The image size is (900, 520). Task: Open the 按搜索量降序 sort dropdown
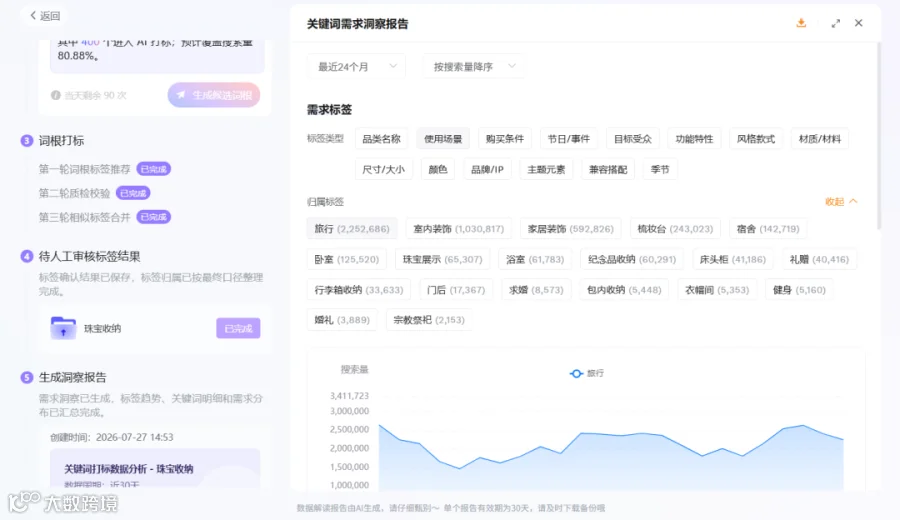click(x=473, y=67)
